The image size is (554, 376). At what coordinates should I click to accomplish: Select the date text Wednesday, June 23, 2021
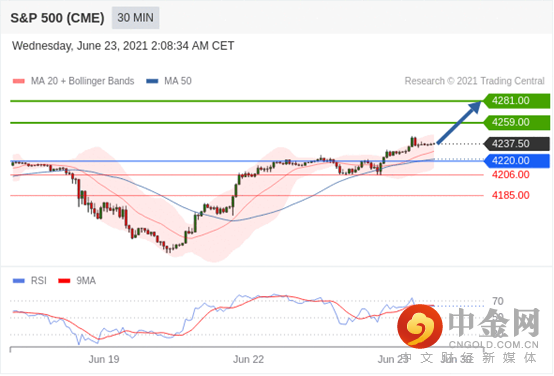pyautogui.click(x=80, y=46)
